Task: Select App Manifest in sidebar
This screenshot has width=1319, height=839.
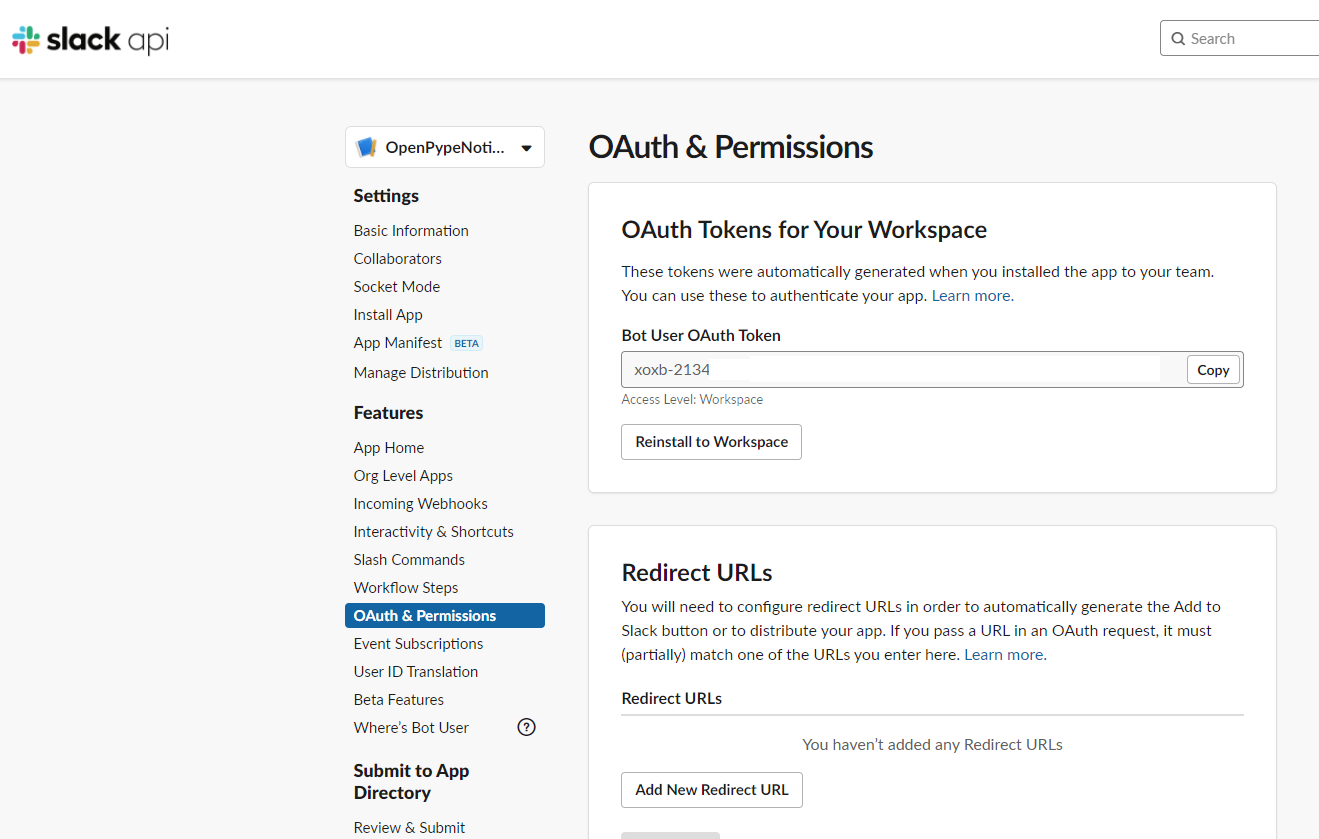Action: click(397, 343)
